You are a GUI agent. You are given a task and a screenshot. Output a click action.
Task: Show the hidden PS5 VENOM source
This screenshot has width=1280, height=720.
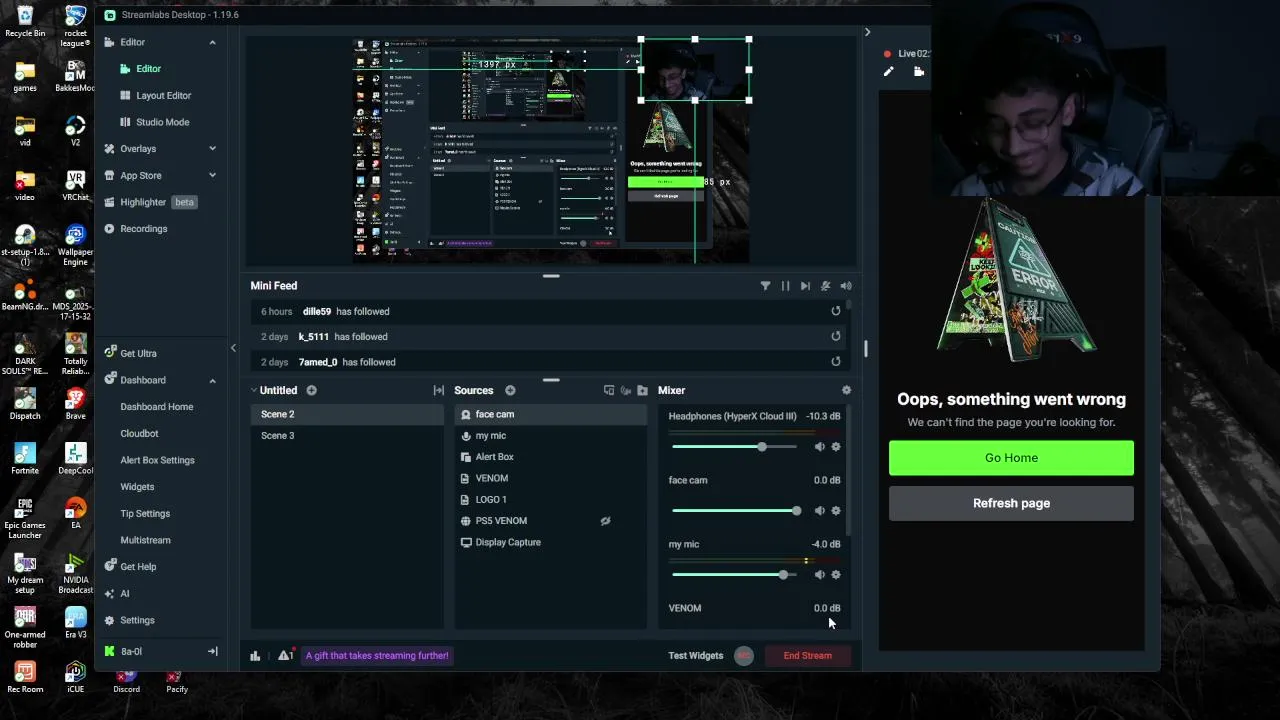tap(605, 521)
